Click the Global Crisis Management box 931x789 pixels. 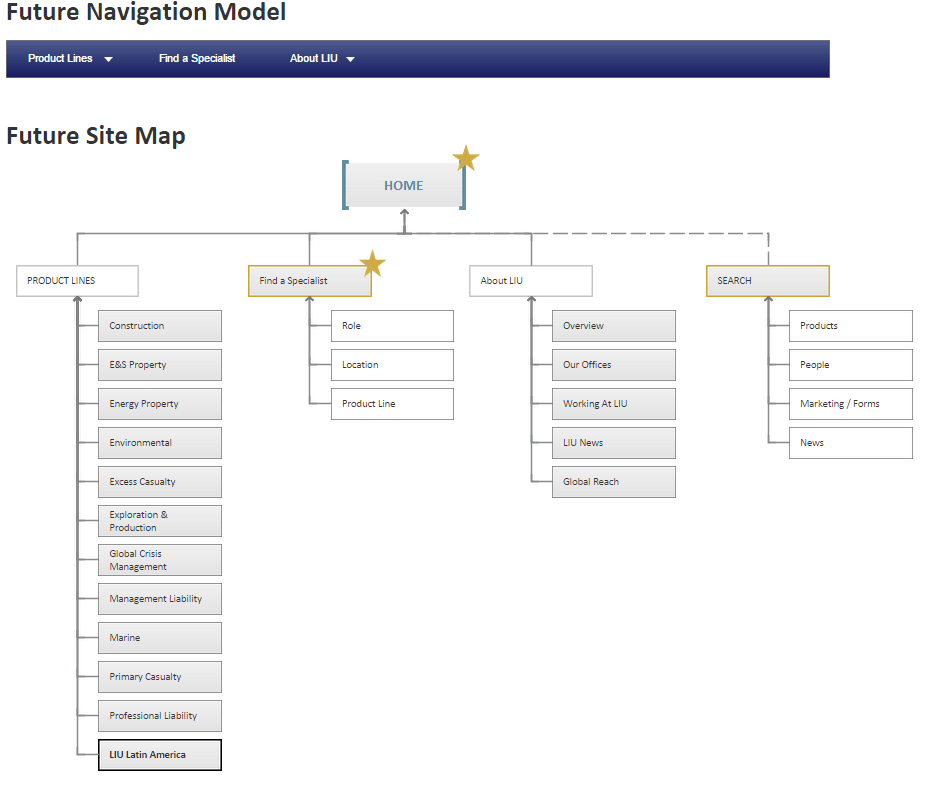click(x=160, y=560)
